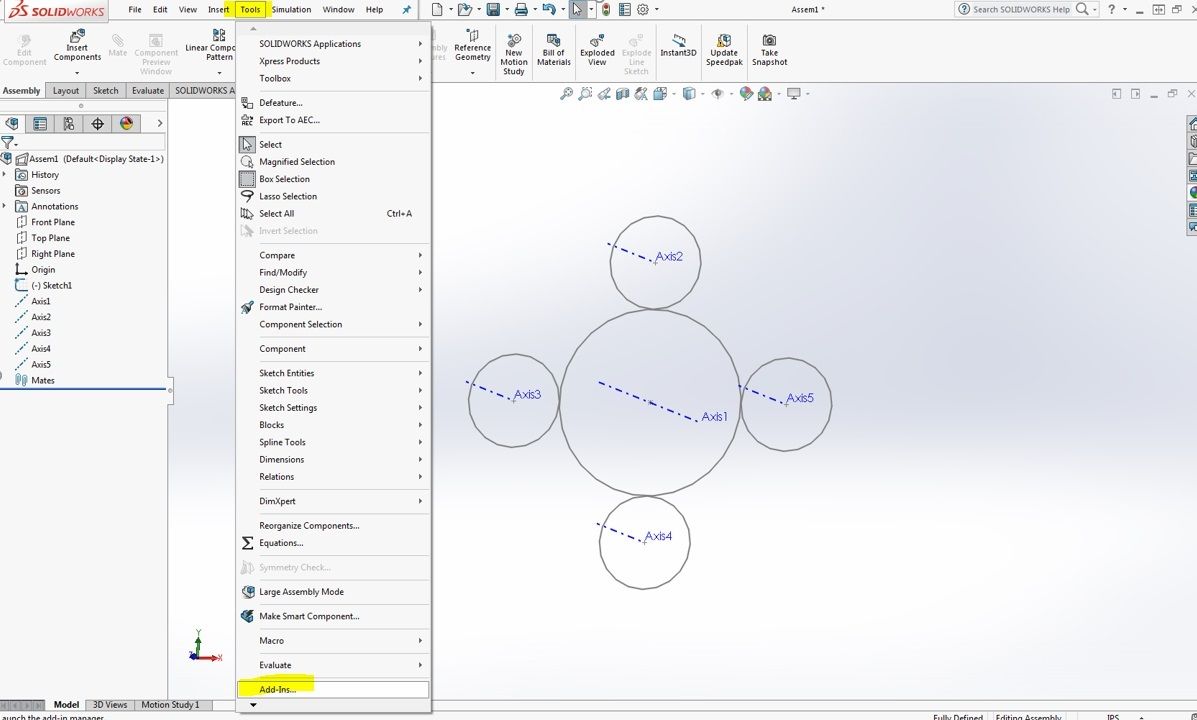Open the Update Speedpak tool
Image resolution: width=1197 pixels, height=720 pixels.
coord(724,49)
